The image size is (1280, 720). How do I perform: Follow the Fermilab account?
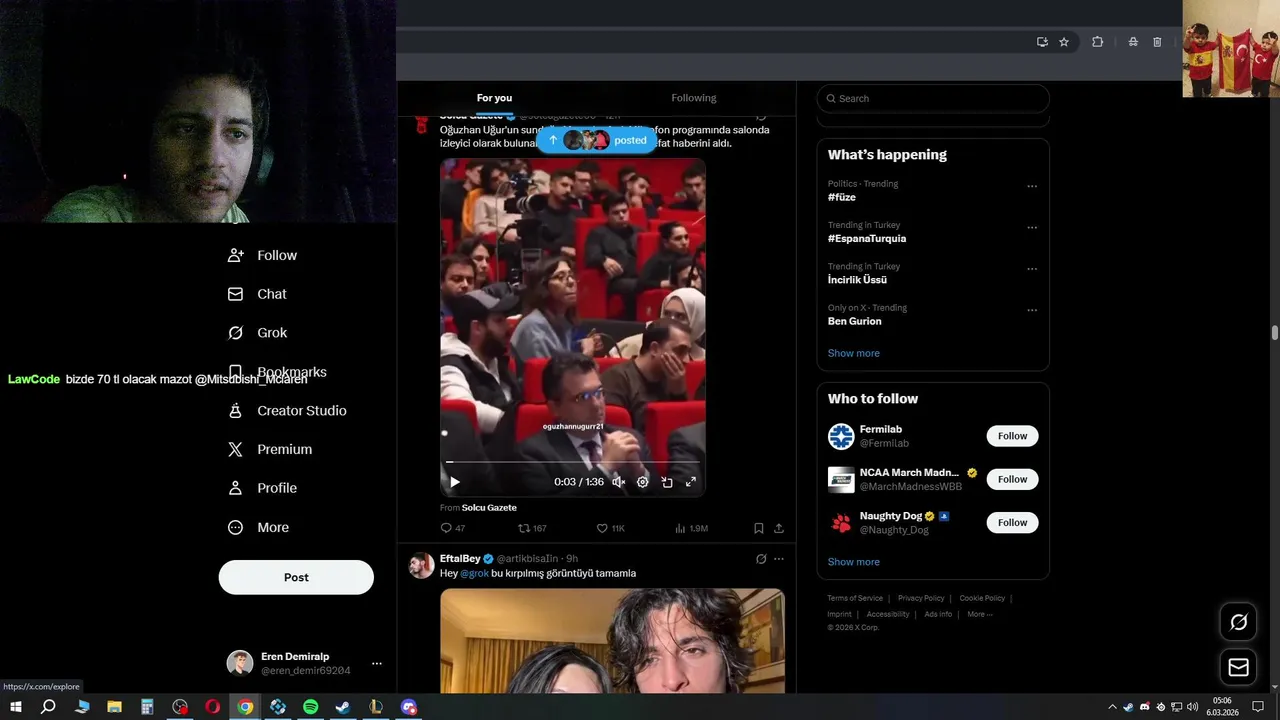point(1012,436)
